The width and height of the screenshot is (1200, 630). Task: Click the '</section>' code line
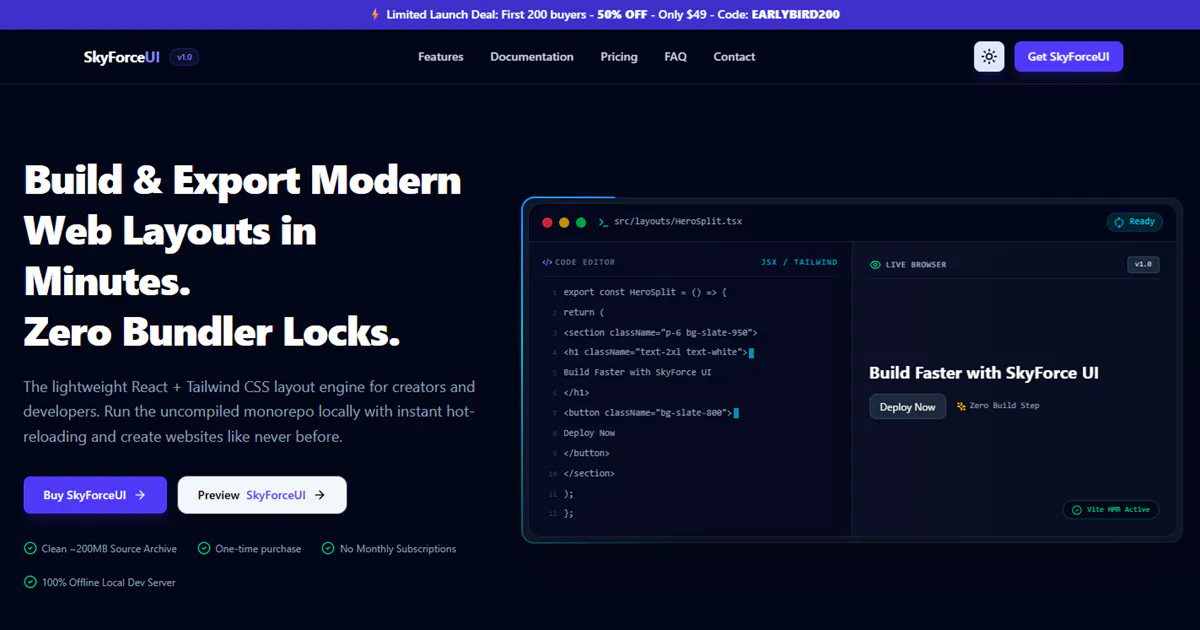point(589,473)
